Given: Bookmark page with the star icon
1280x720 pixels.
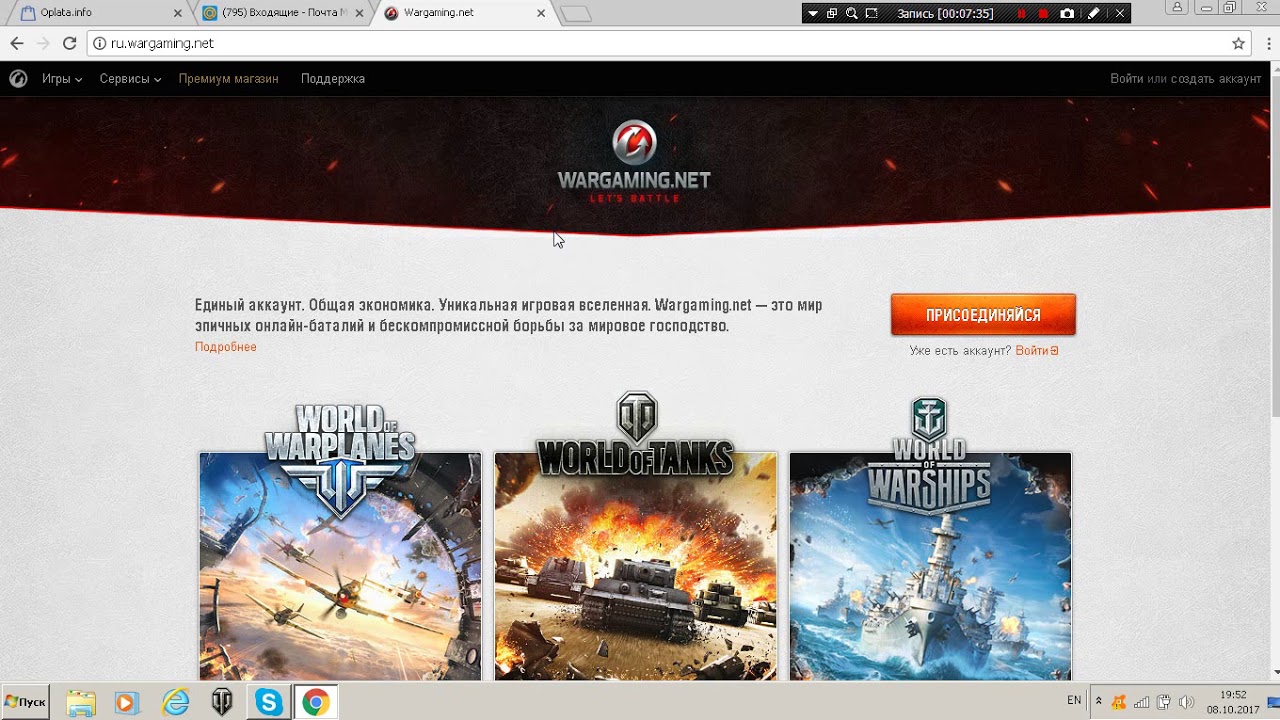Looking at the screenshot, I should [x=1238, y=43].
